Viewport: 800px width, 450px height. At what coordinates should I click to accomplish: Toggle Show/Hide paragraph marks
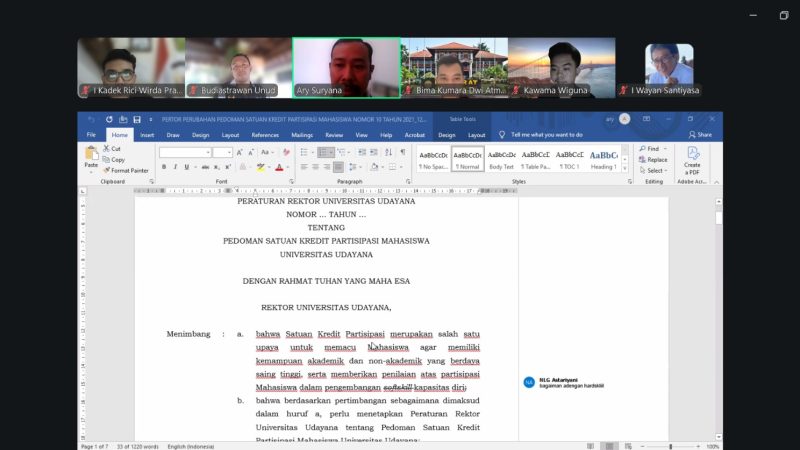tap(403, 152)
